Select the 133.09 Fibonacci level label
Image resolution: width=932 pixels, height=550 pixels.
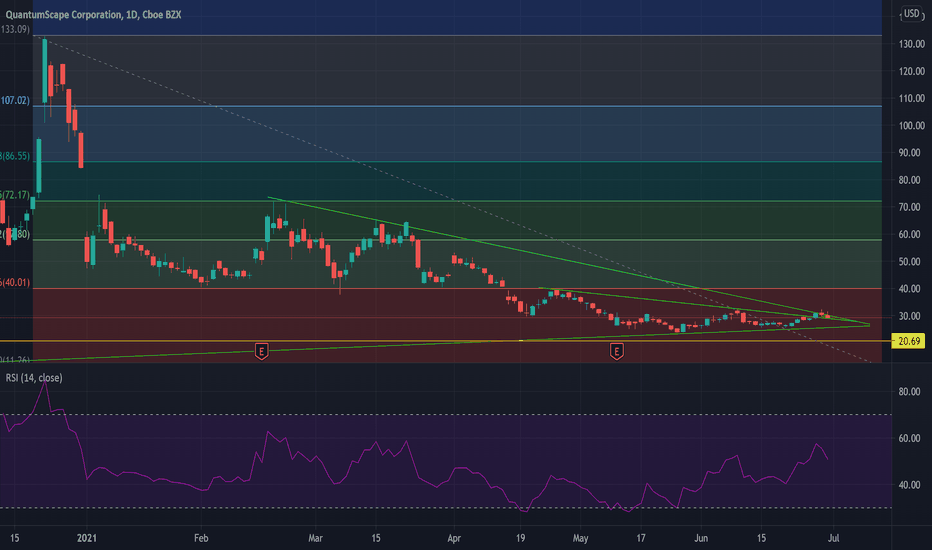(15, 29)
